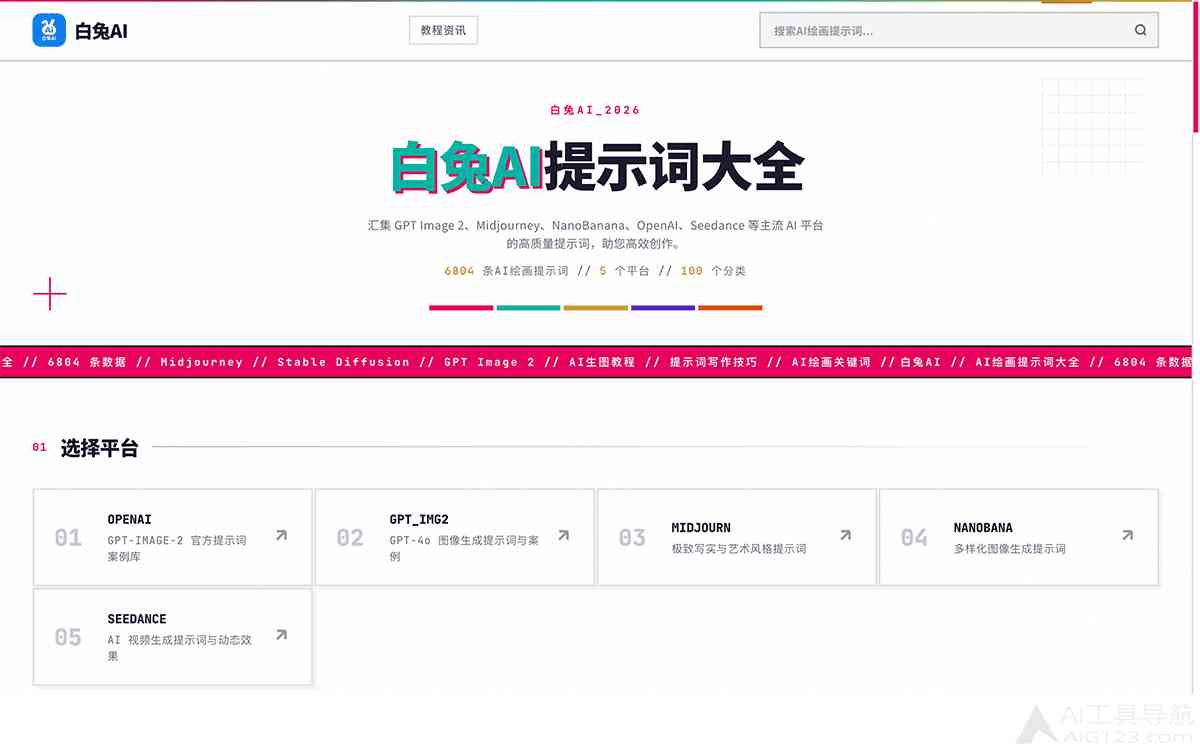Viewport: 1200px width, 750px height.
Task: Click the search magnifier icon
Action: click(x=1140, y=30)
